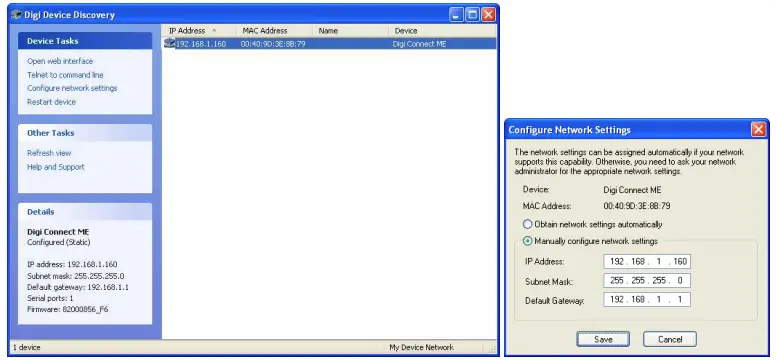Image resolution: width=776 pixels, height=361 pixels.
Task: Choose Telnet to command line
Action: coord(65,75)
